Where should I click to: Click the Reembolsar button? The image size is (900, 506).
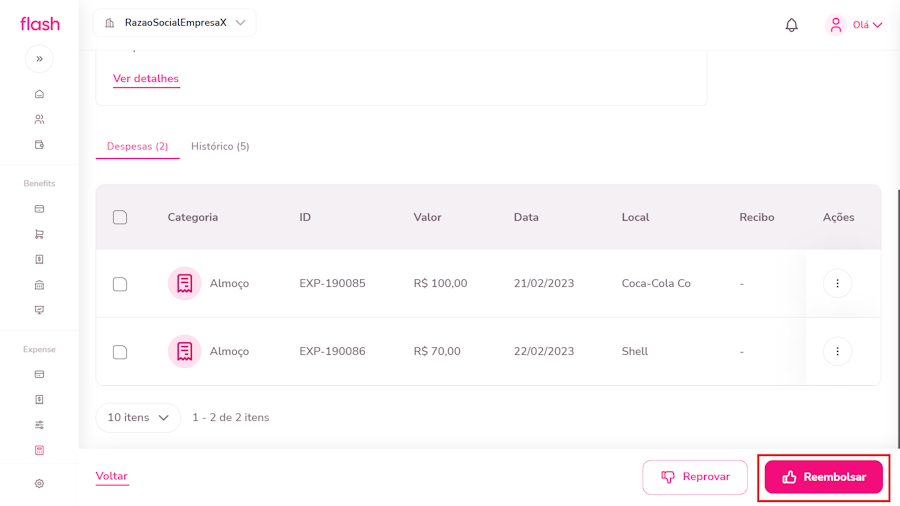[x=823, y=477]
